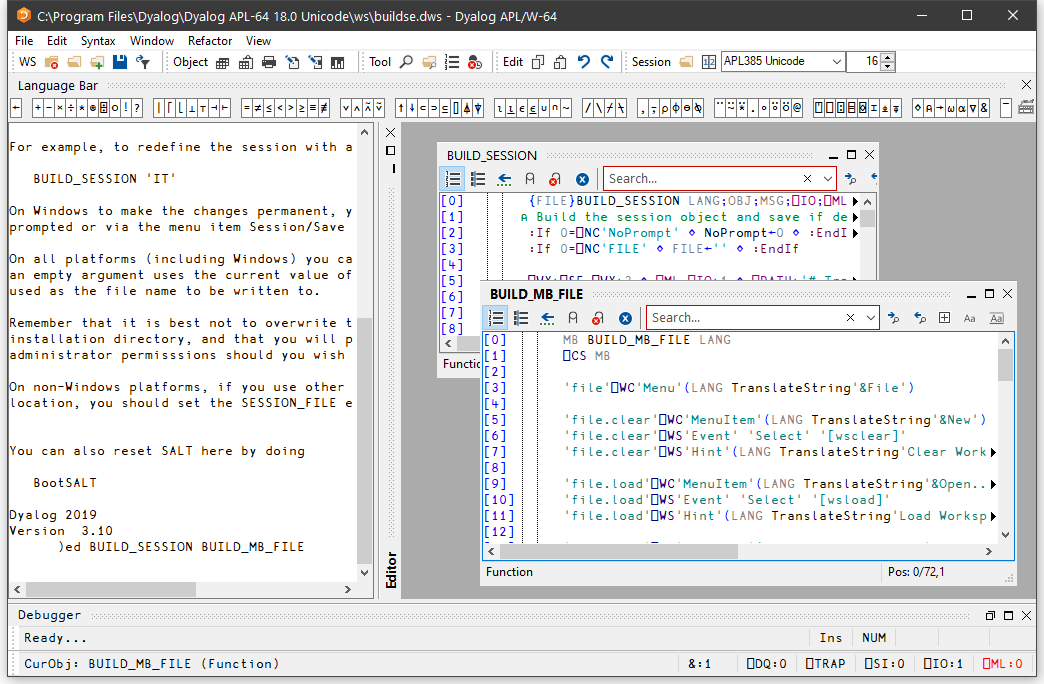Image resolution: width=1044 pixels, height=684 pixels.
Task: Click the Undo arrow in Edit toolbar
Action: click(584, 62)
